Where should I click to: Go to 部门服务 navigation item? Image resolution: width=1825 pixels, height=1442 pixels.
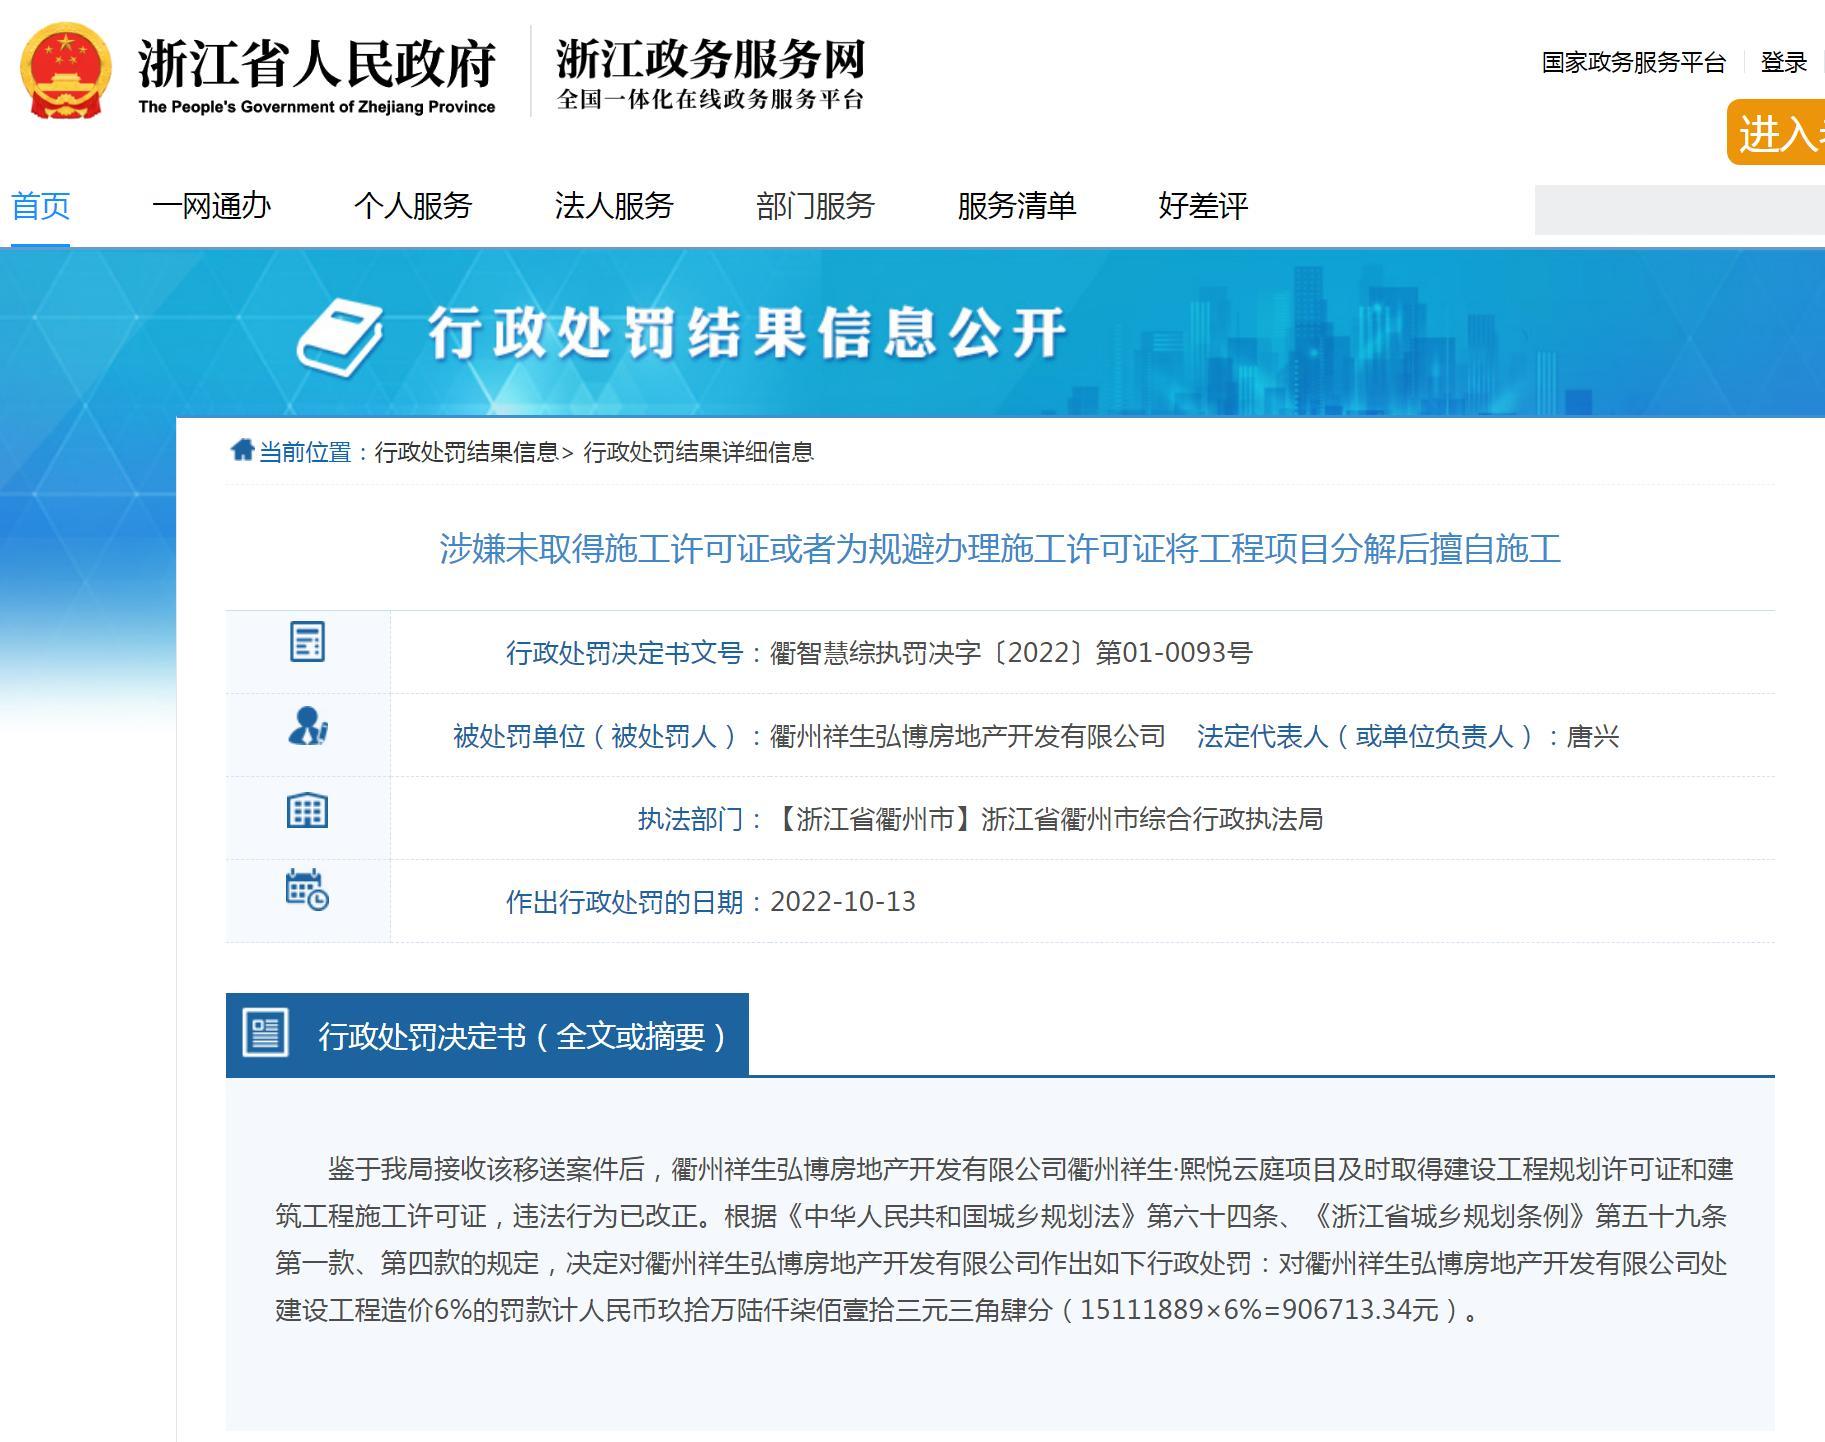(815, 207)
